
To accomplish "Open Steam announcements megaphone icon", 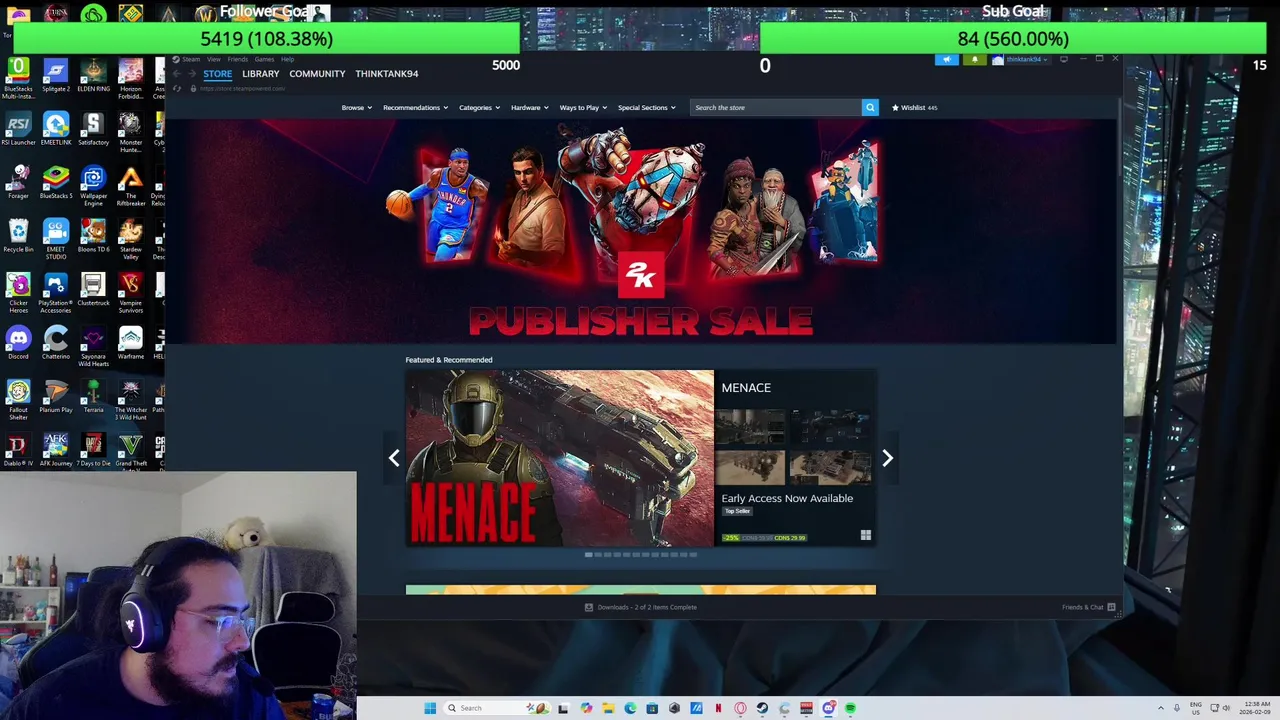I will tap(947, 60).
